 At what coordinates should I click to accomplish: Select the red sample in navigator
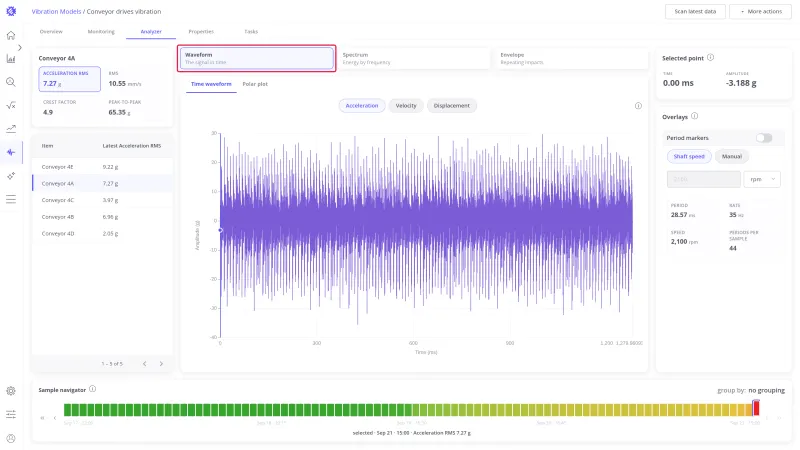point(756,408)
